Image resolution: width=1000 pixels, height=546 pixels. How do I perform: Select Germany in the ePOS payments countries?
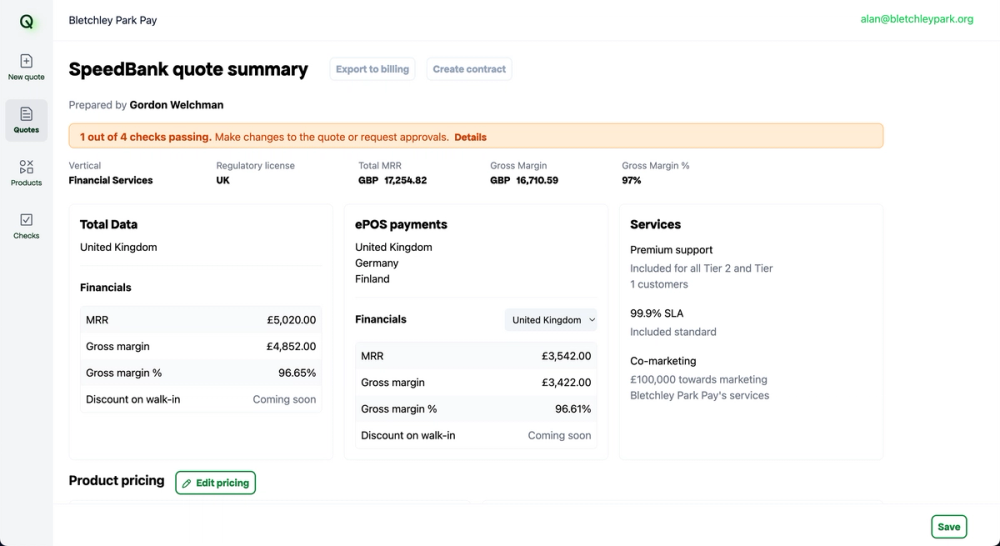coord(377,263)
